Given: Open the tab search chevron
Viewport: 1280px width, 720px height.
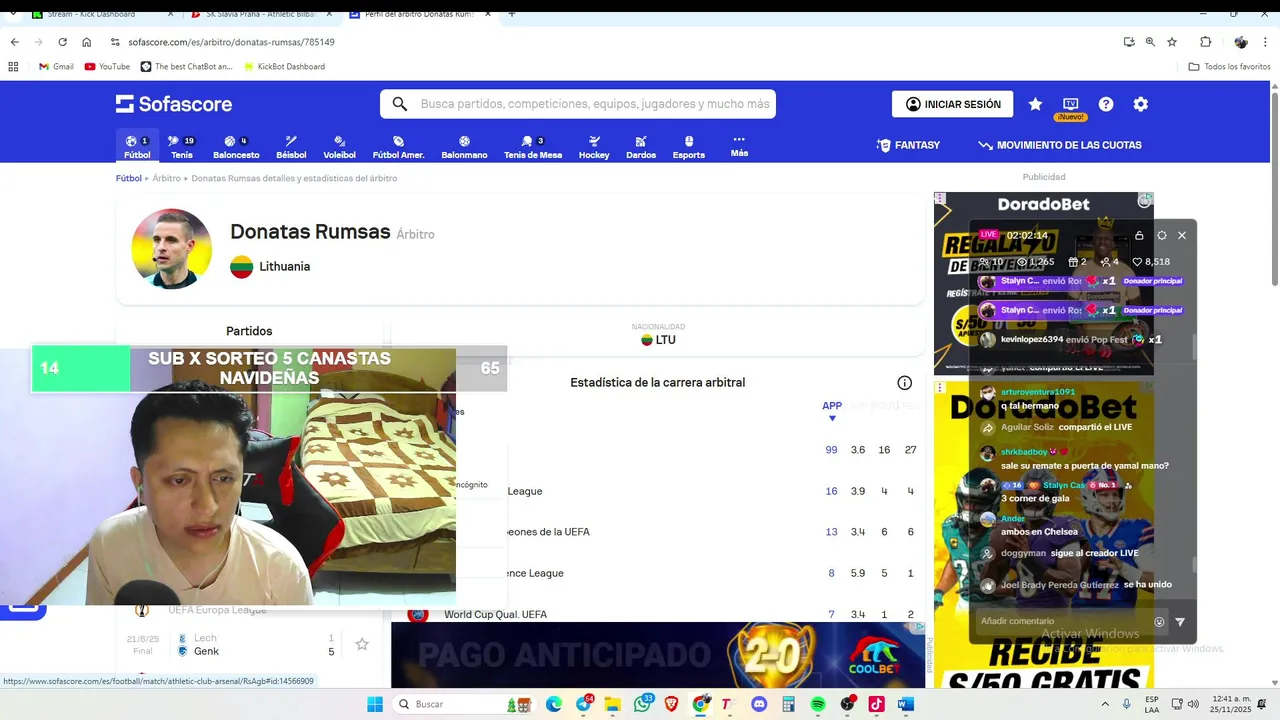Looking at the screenshot, I should pyautogui.click(x=13, y=14).
